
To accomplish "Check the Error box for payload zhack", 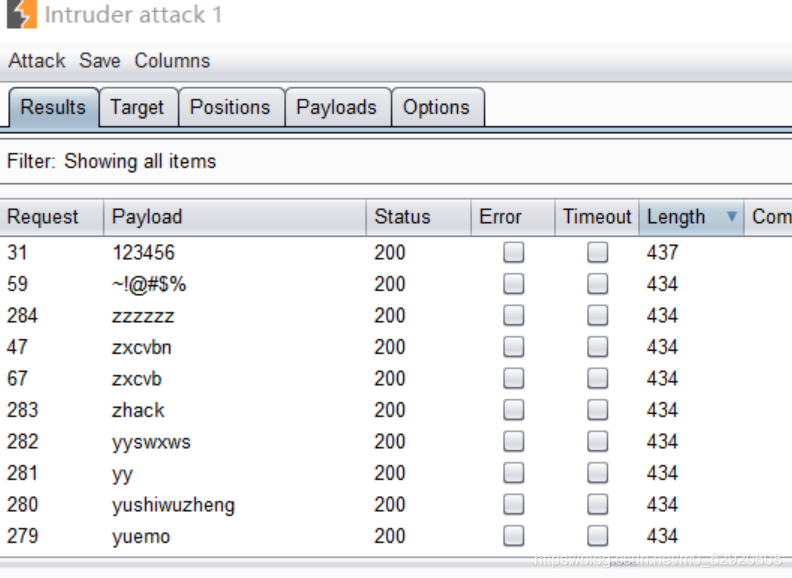I will 513,410.
